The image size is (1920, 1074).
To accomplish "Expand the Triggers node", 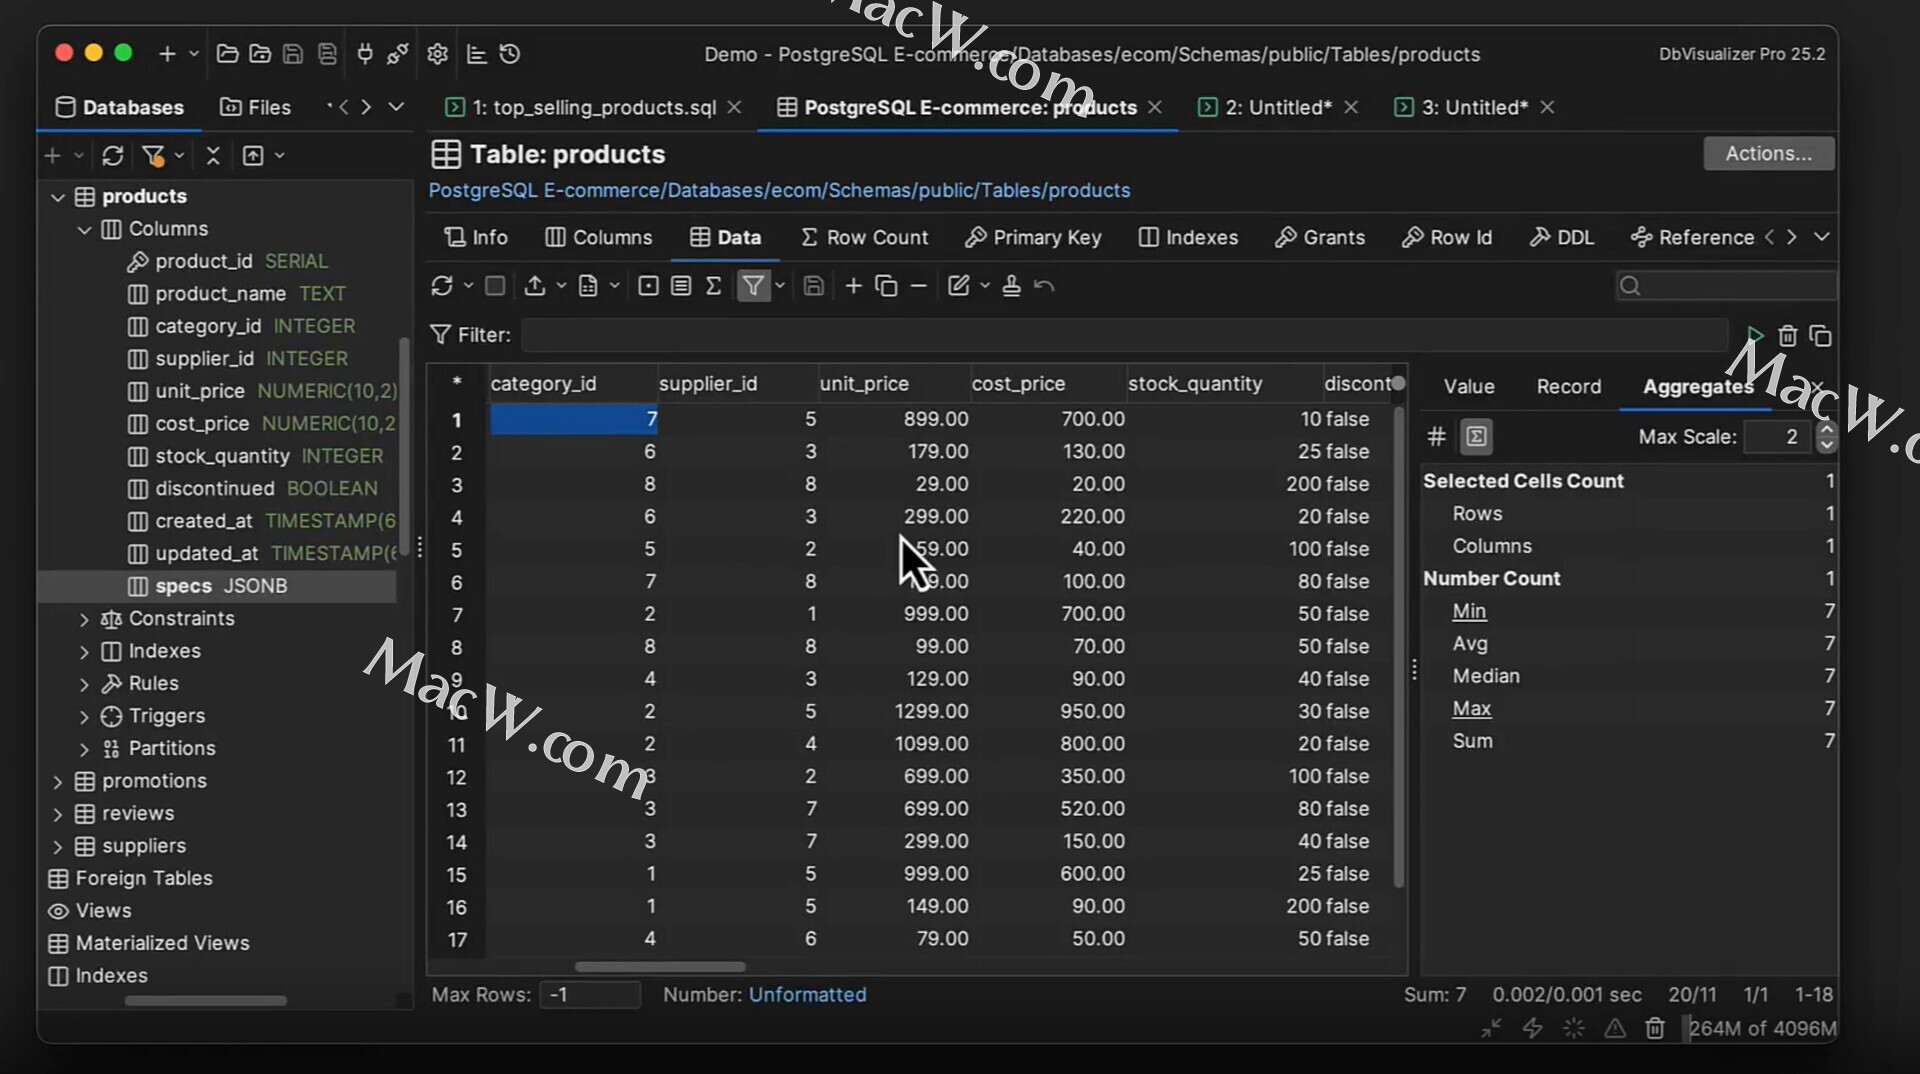I will pos(84,717).
